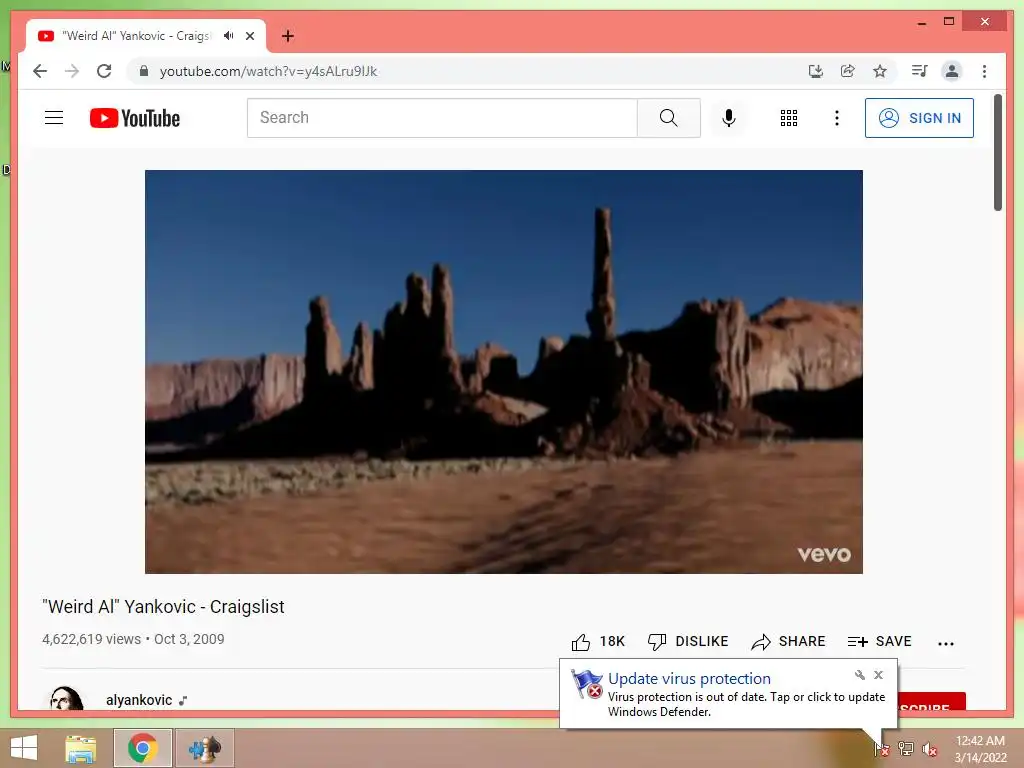Open the YouTube hamburger guide menu
The height and width of the screenshot is (768, 1024).
pos(54,118)
